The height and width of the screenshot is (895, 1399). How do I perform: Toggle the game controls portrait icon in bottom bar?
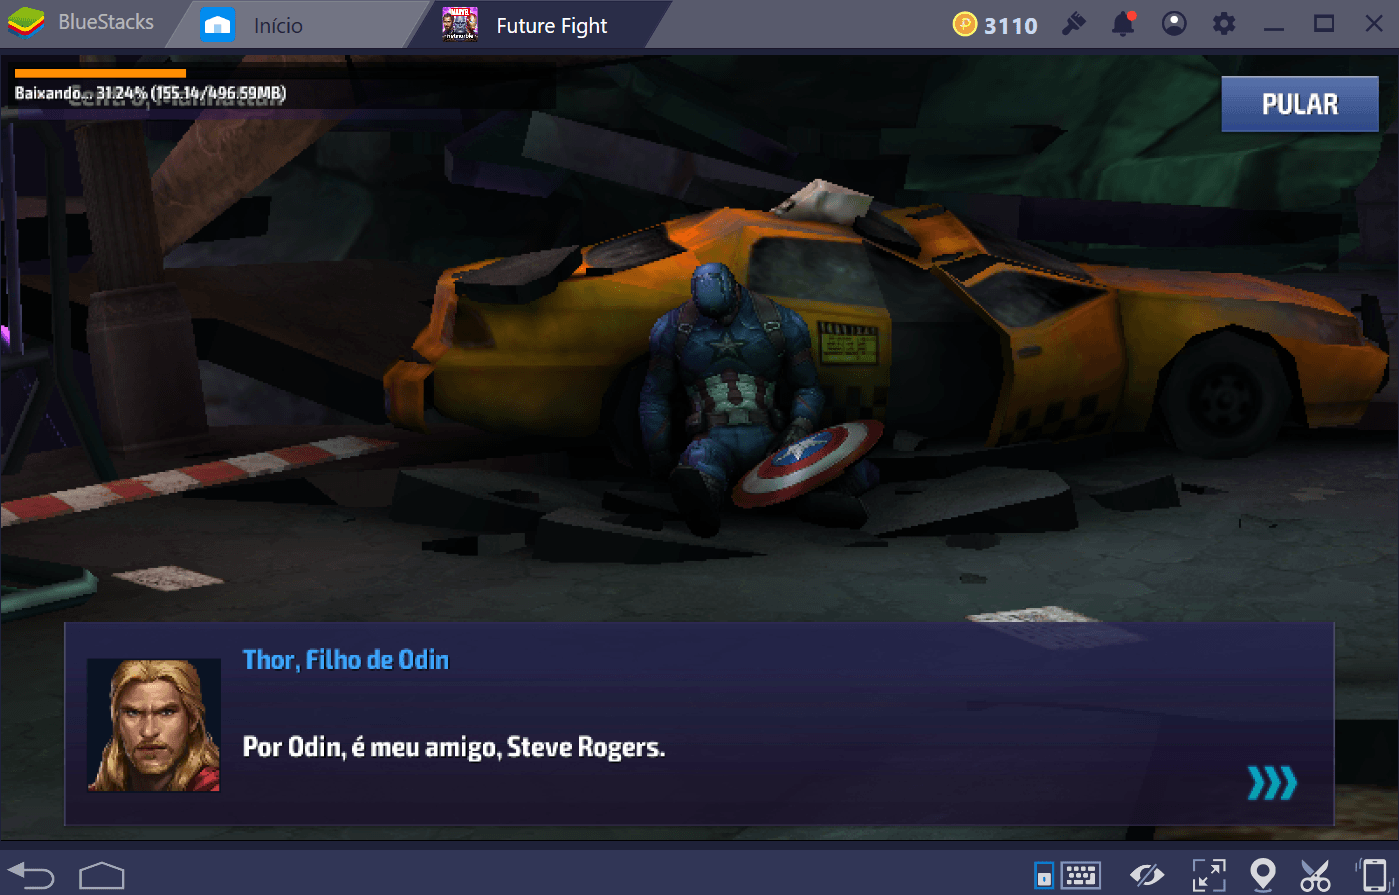click(x=1043, y=875)
